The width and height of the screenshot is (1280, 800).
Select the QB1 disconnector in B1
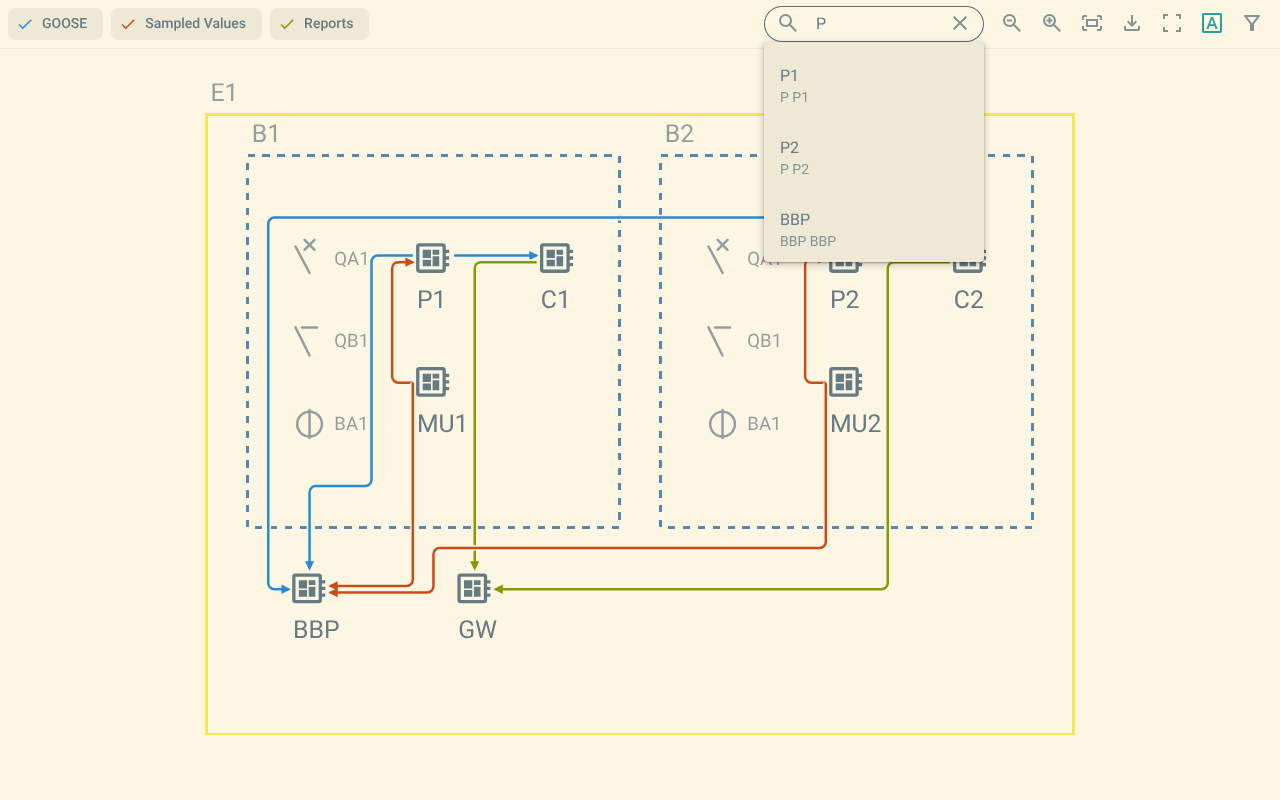pyautogui.click(x=307, y=341)
